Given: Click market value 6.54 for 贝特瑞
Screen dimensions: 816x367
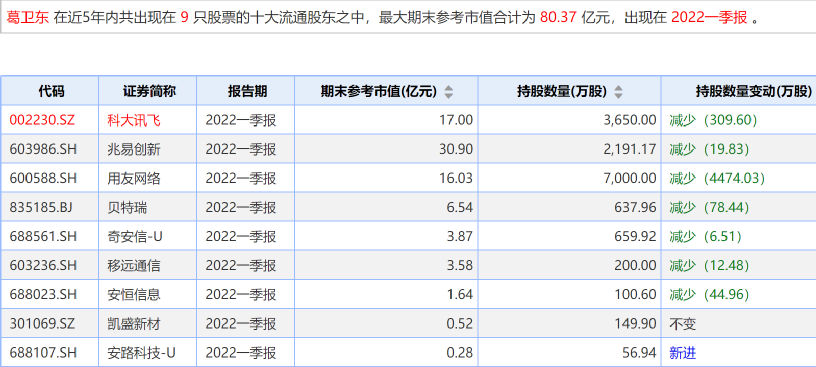Looking at the screenshot, I should click(460, 208).
